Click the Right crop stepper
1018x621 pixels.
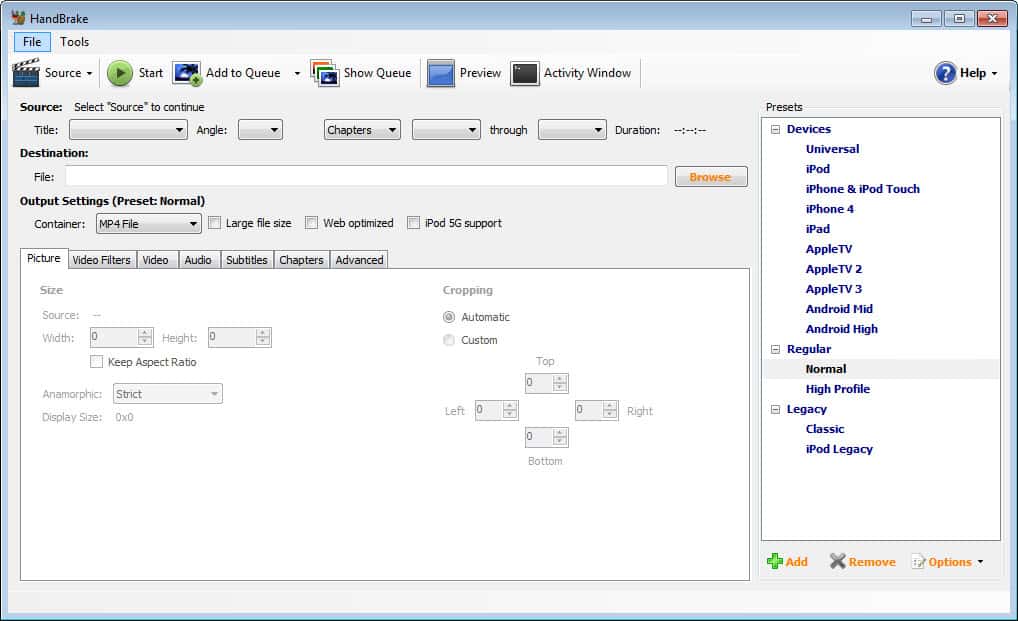[x=597, y=410]
